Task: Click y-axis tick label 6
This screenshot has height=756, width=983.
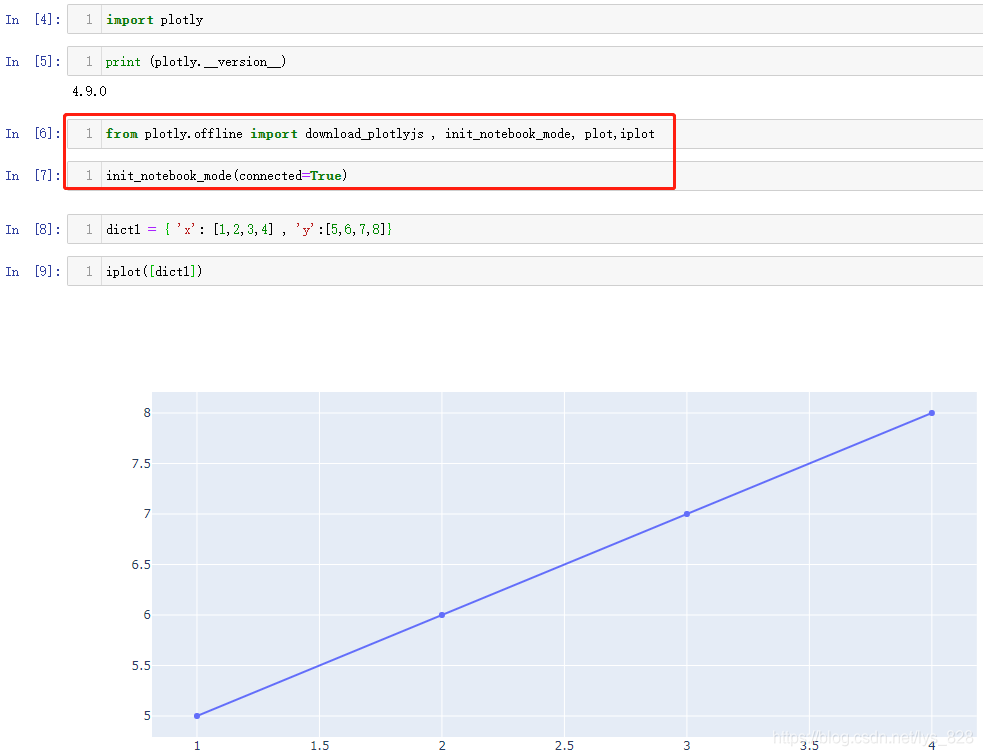Action: 147,615
